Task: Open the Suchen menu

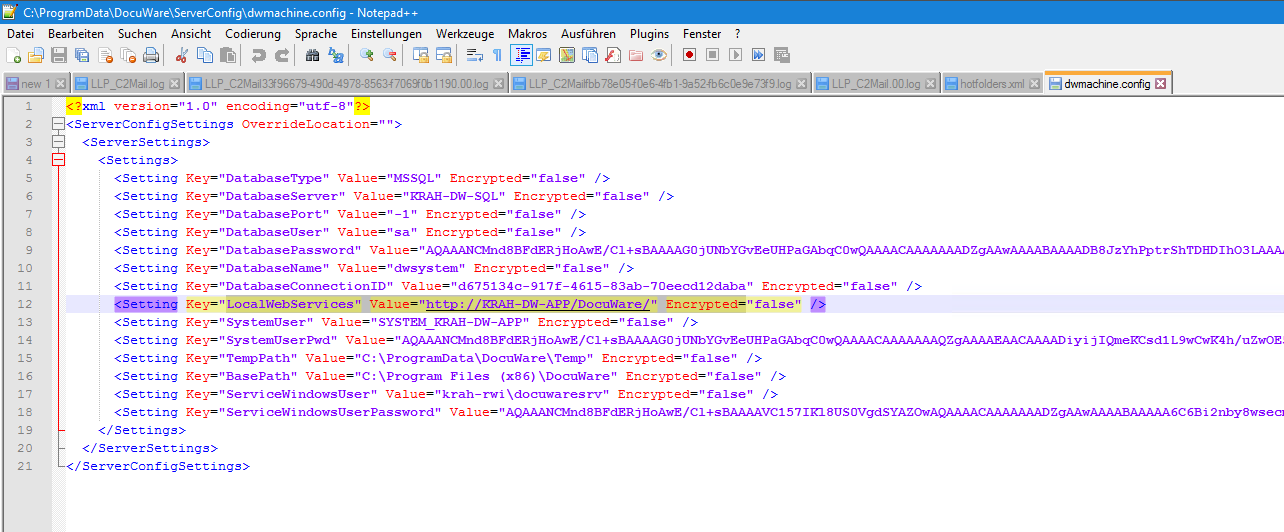Action: coord(137,34)
